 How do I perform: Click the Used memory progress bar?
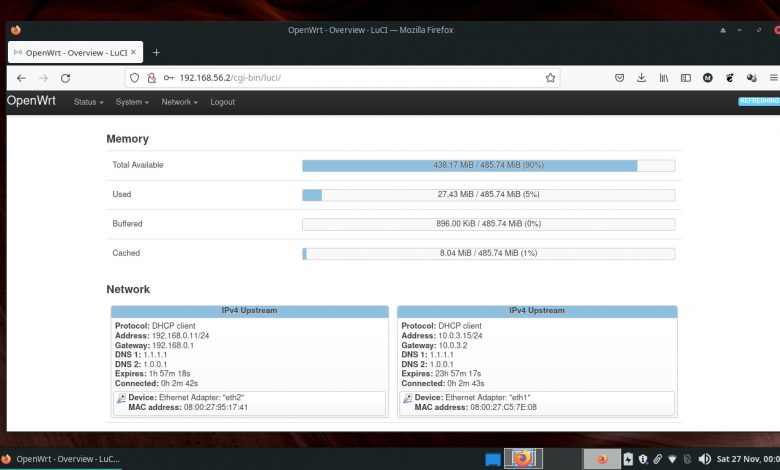[x=488, y=194]
